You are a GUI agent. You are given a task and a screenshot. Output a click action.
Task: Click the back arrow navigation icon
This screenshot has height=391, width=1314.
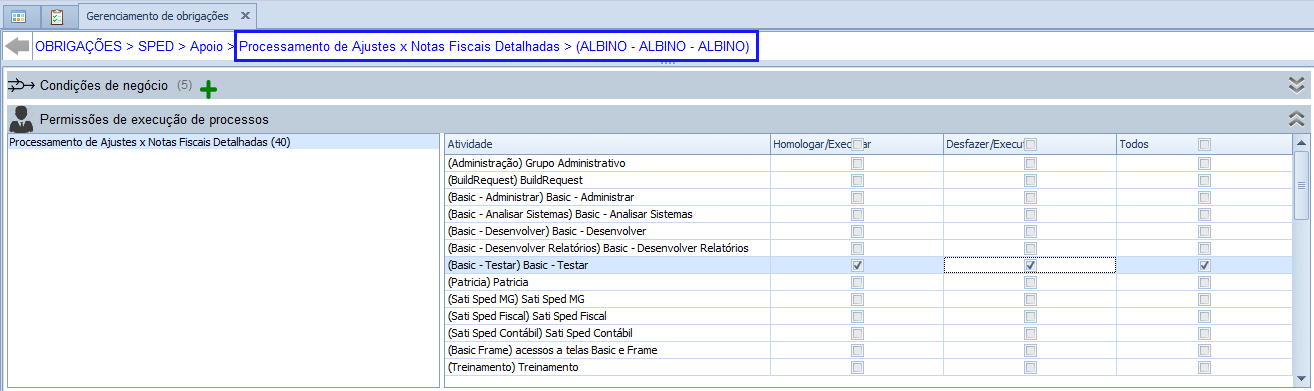coord(17,46)
